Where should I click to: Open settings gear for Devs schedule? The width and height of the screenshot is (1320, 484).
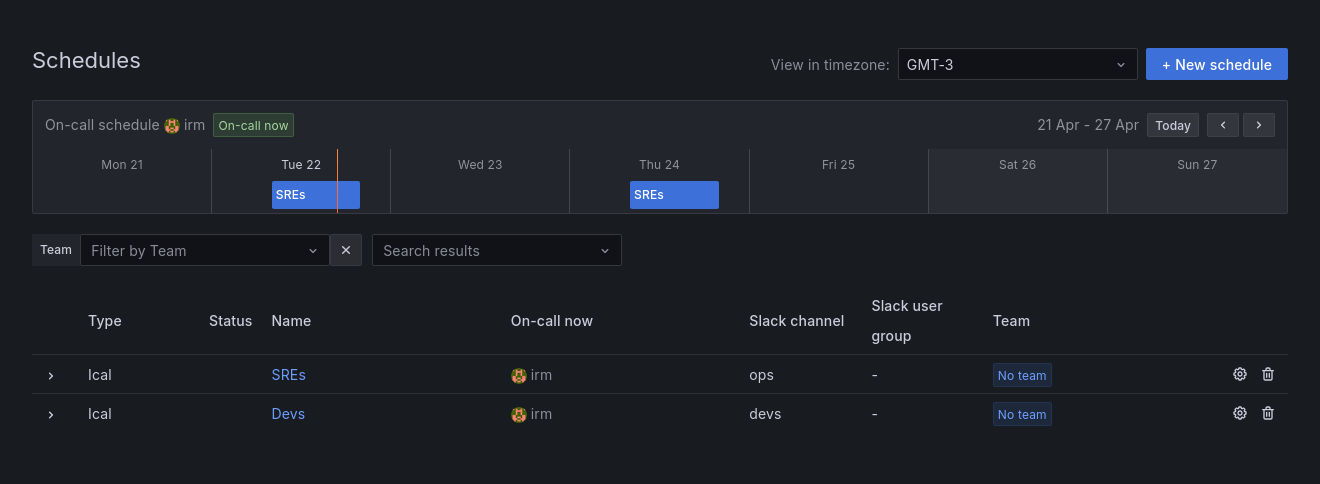click(x=1240, y=413)
